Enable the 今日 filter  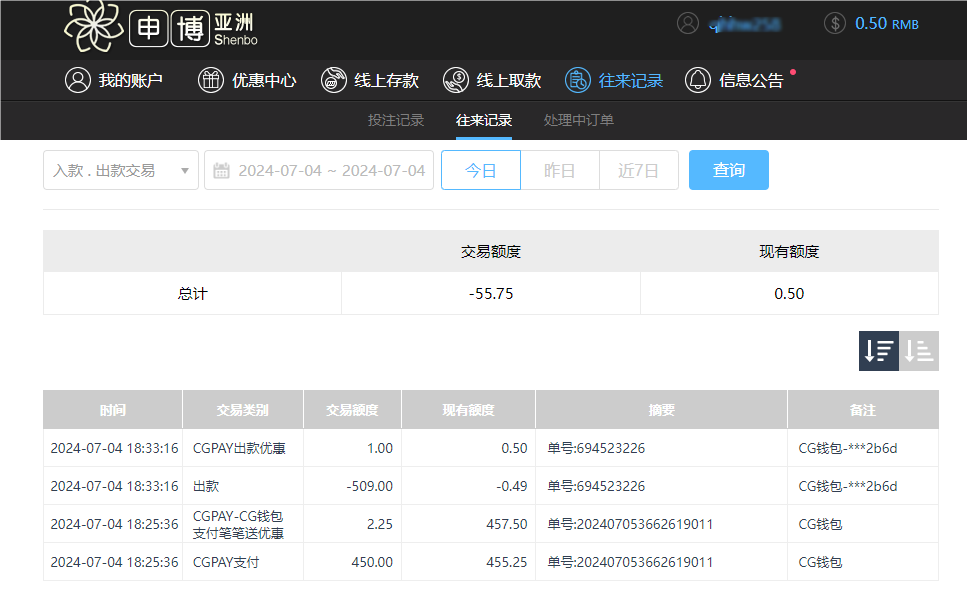[480, 170]
